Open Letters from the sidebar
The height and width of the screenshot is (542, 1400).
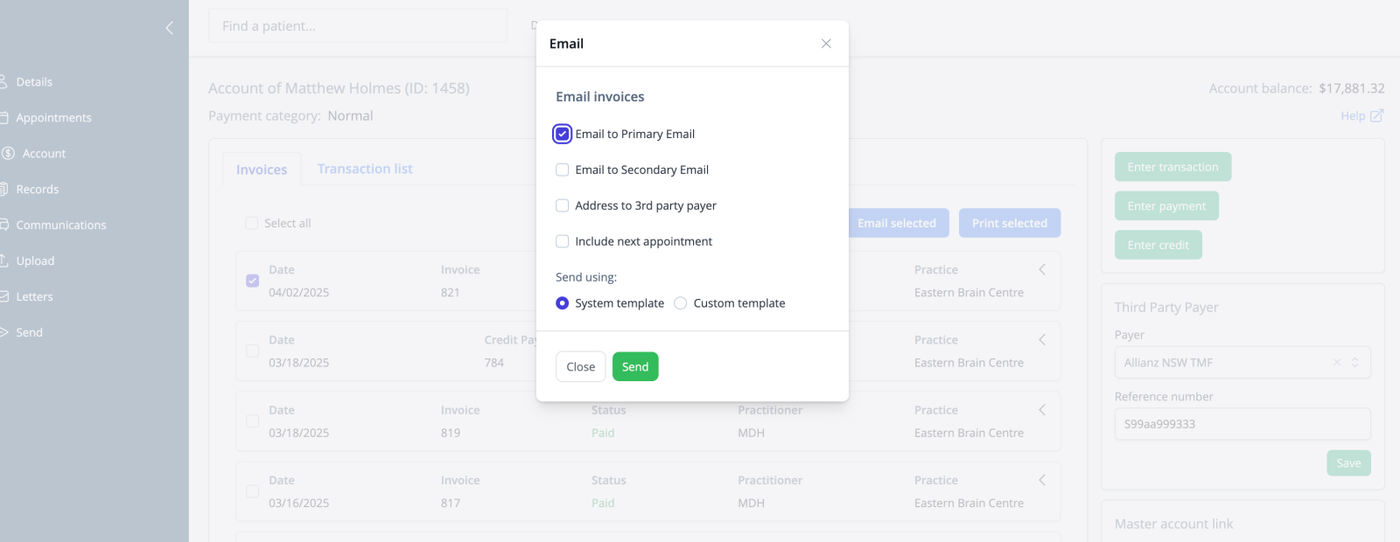click(34, 296)
